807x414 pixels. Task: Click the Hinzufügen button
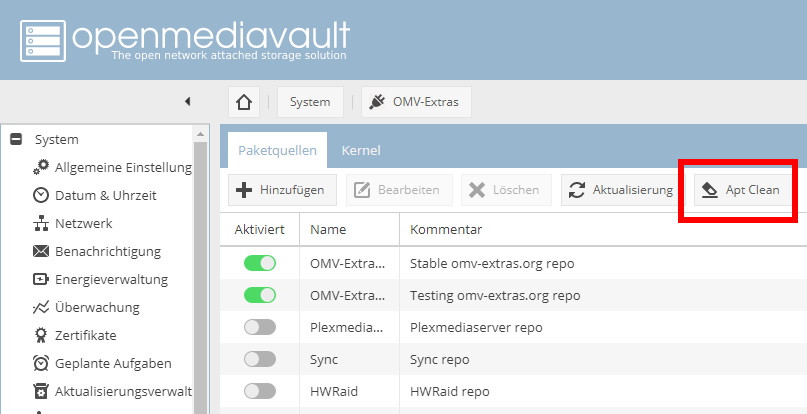coord(282,190)
